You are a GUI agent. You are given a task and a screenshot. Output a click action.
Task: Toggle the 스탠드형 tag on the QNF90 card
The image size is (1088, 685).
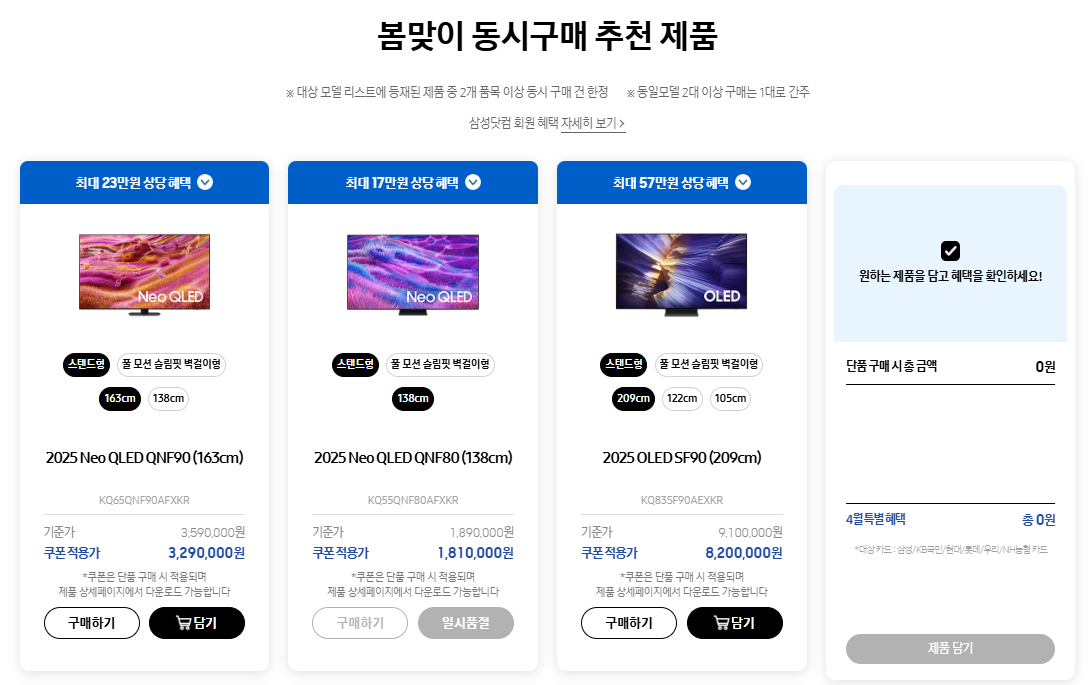tap(86, 364)
